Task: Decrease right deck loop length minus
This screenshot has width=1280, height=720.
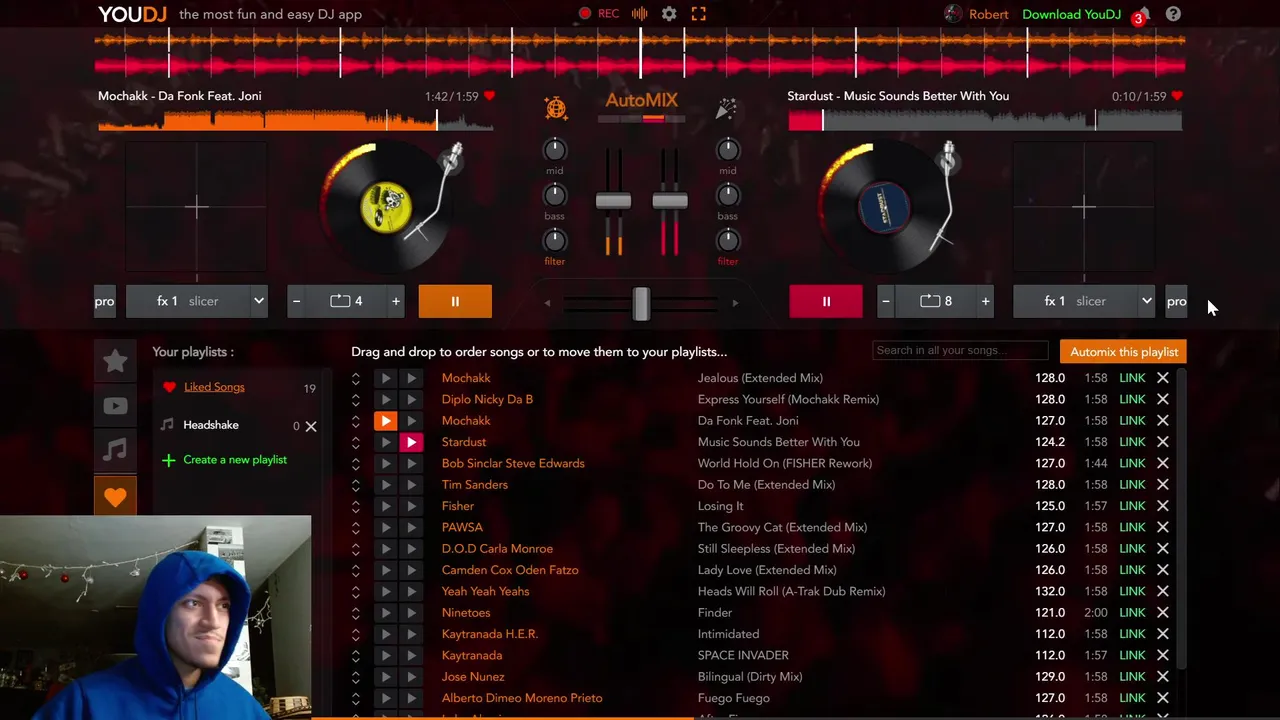Action: coord(885,301)
